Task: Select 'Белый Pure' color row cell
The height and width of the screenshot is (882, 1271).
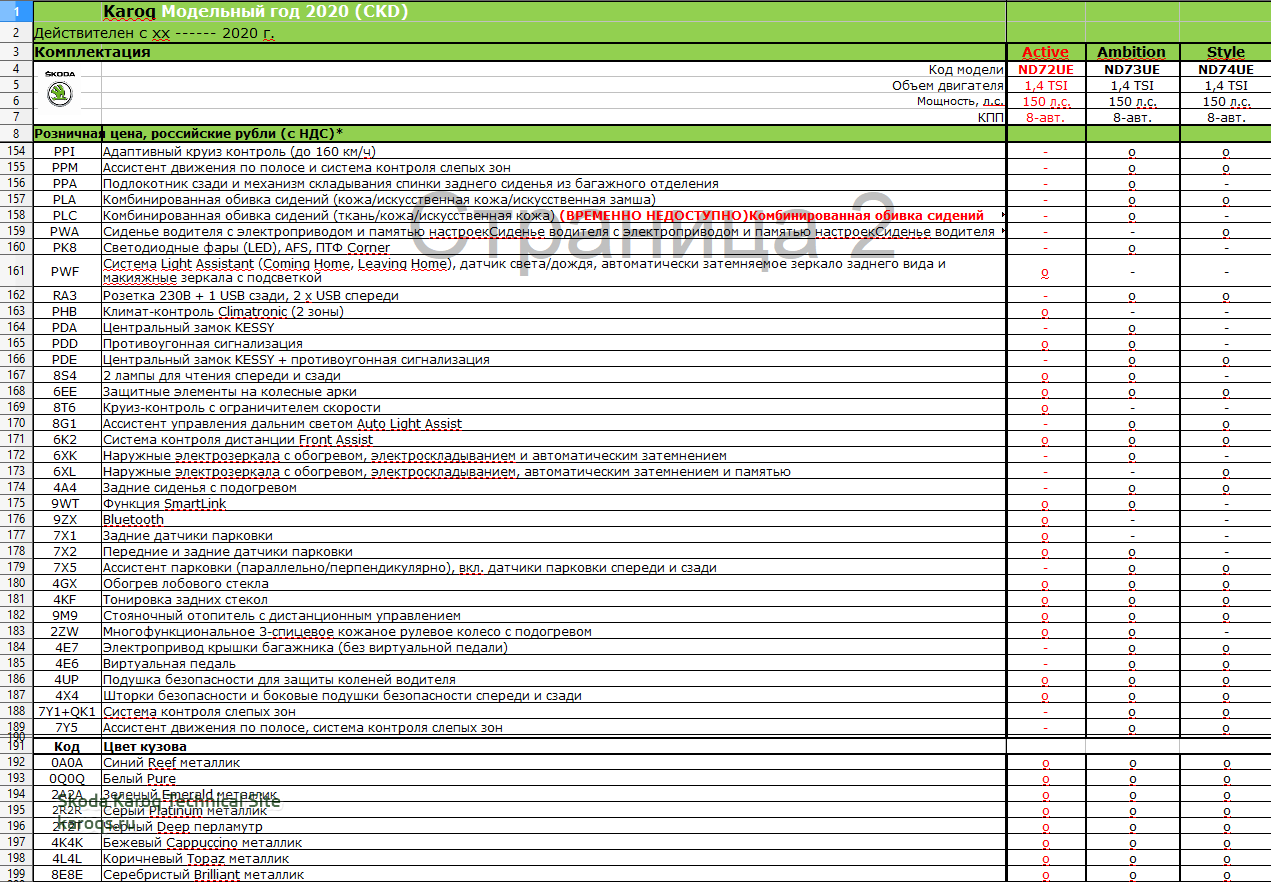Action: pos(553,778)
